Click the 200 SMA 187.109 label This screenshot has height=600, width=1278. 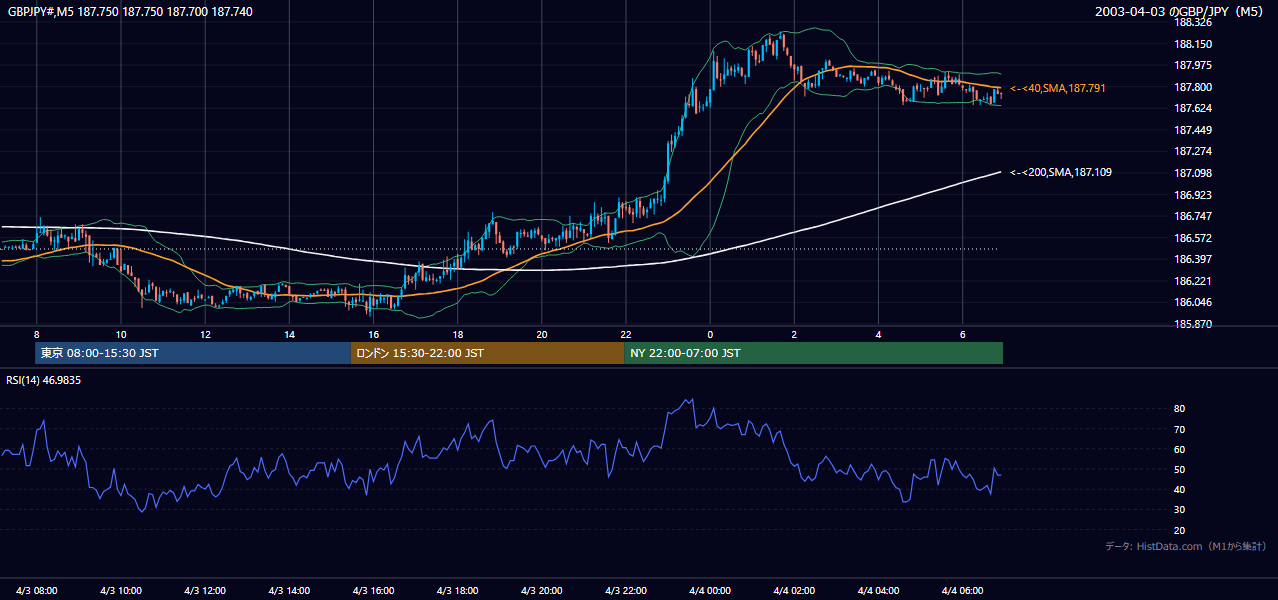point(1061,172)
